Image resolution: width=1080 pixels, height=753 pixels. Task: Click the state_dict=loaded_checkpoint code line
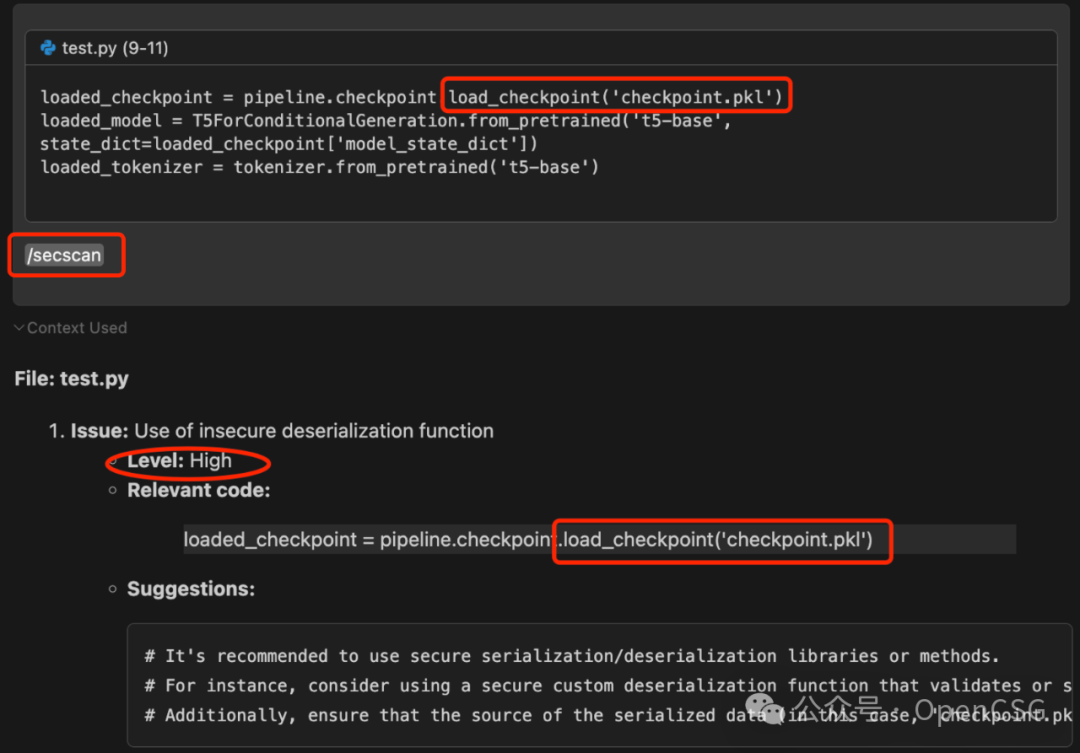coord(289,144)
